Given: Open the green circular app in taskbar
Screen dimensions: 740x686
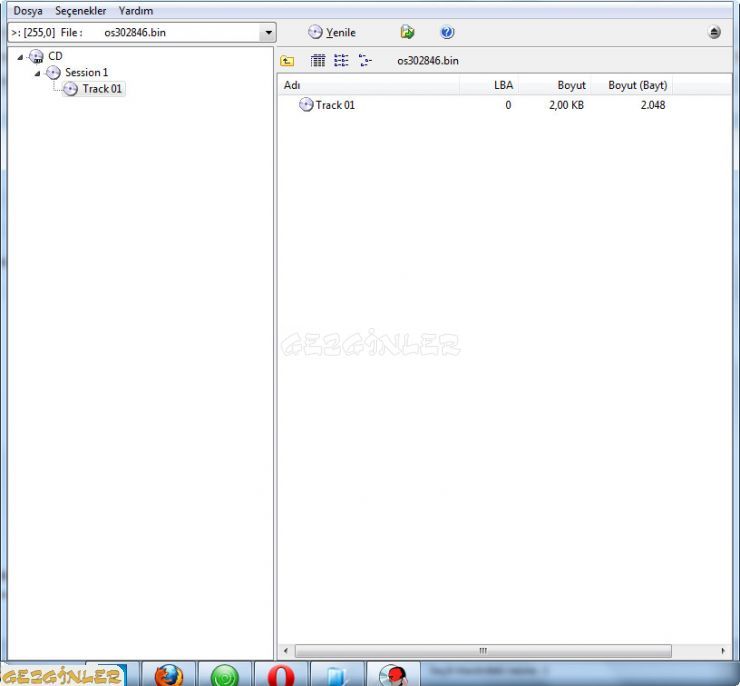Looking at the screenshot, I should 225,675.
